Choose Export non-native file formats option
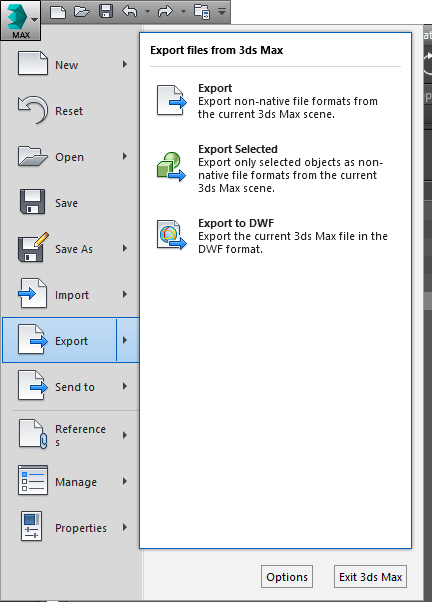 276,101
